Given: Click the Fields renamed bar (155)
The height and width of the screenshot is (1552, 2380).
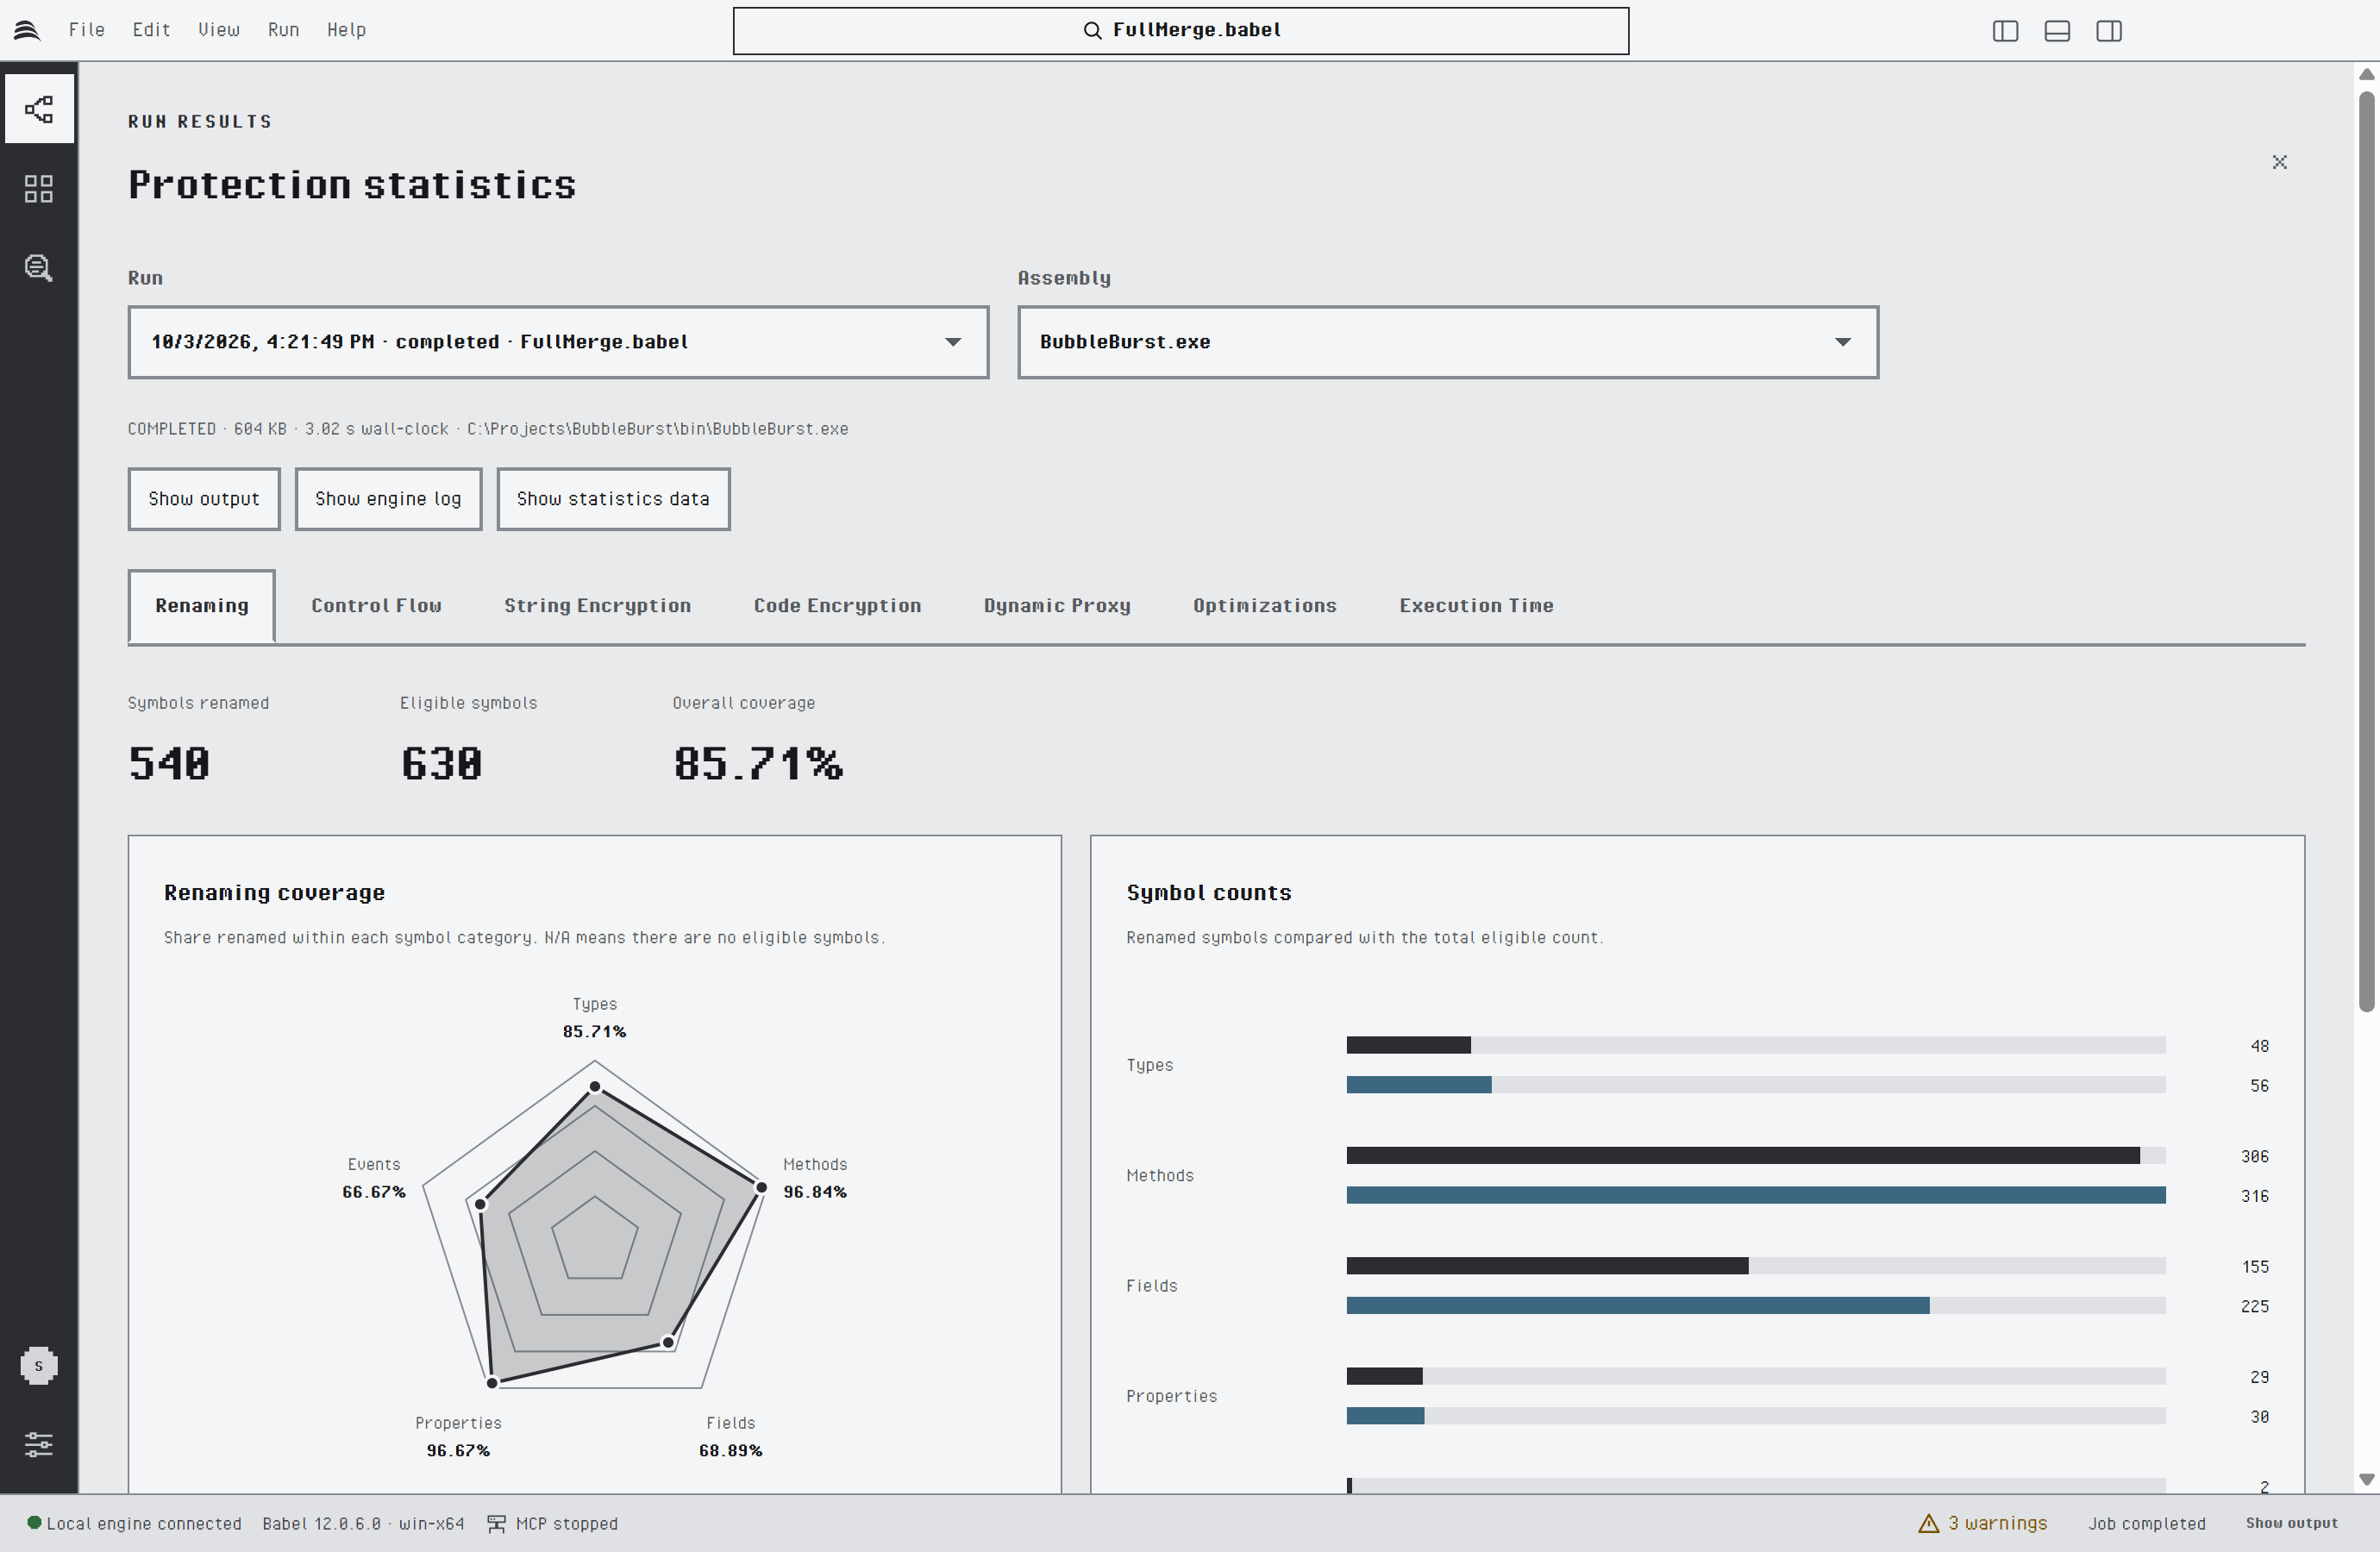Looking at the screenshot, I should pos(1547,1266).
